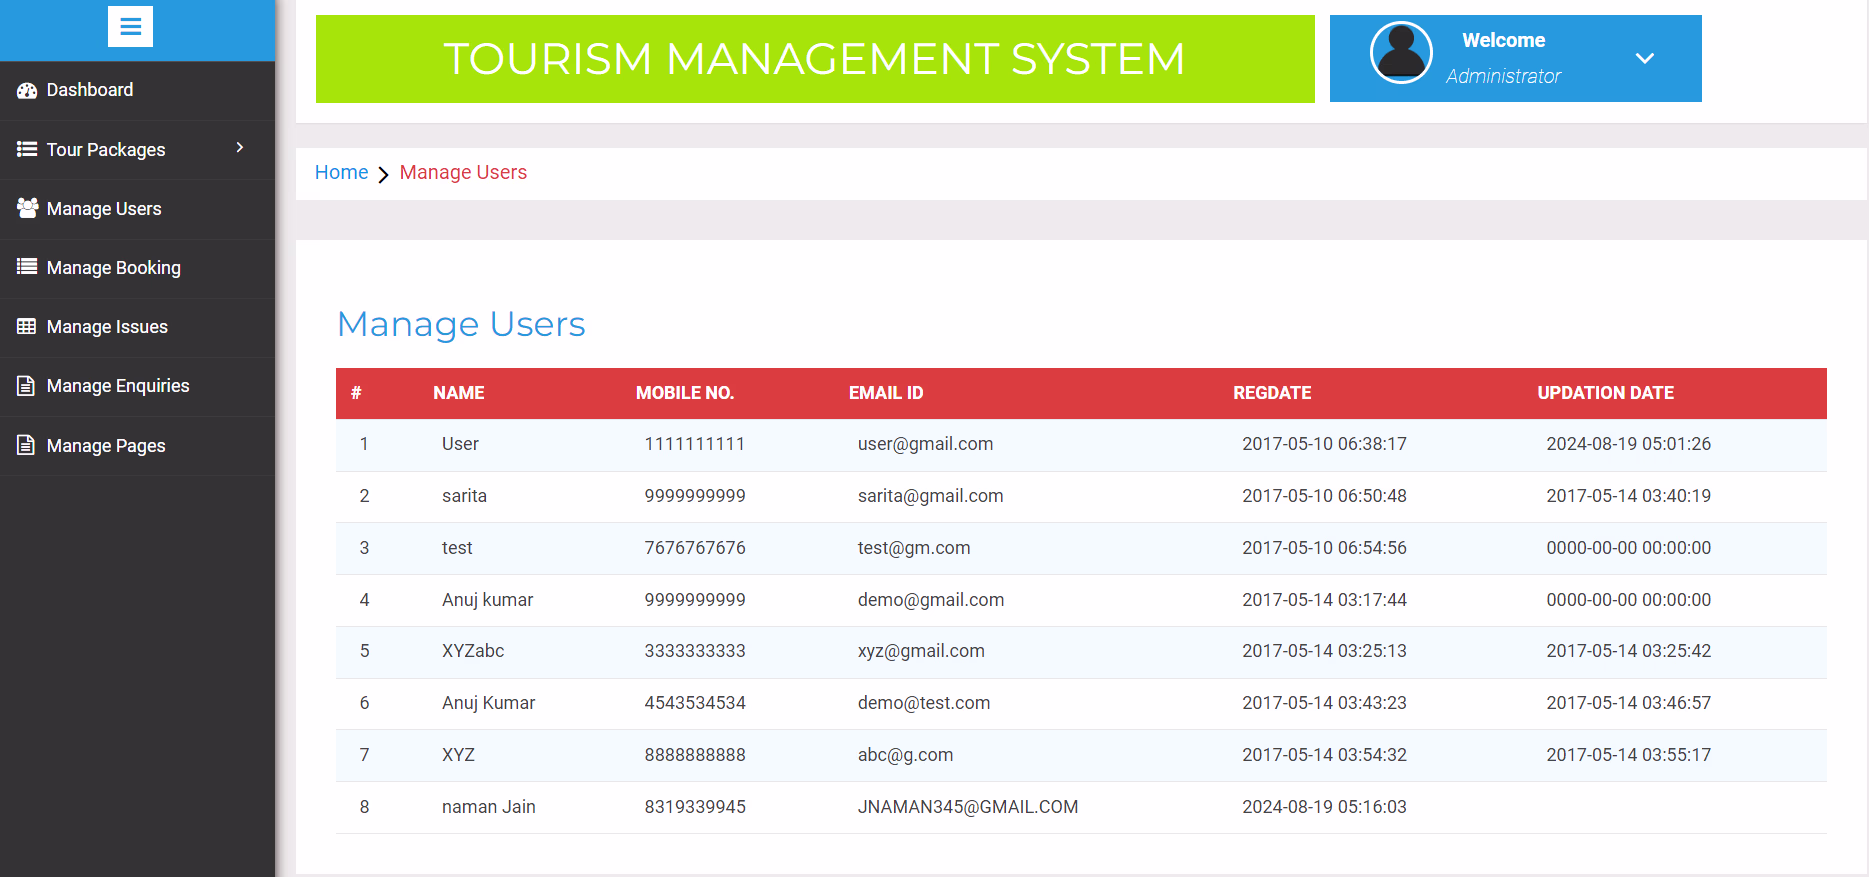The width and height of the screenshot is (1869, 877).
Task: Select the name cell 'User'
Action: tap(460, 444)
